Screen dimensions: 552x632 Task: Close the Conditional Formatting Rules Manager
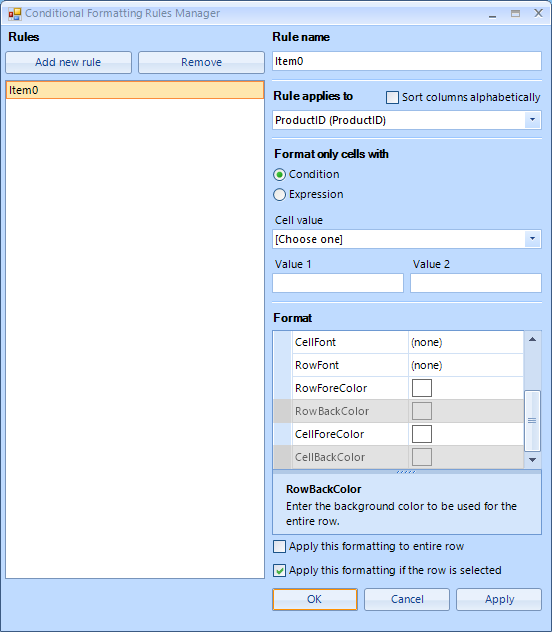[x=538, y=13]
